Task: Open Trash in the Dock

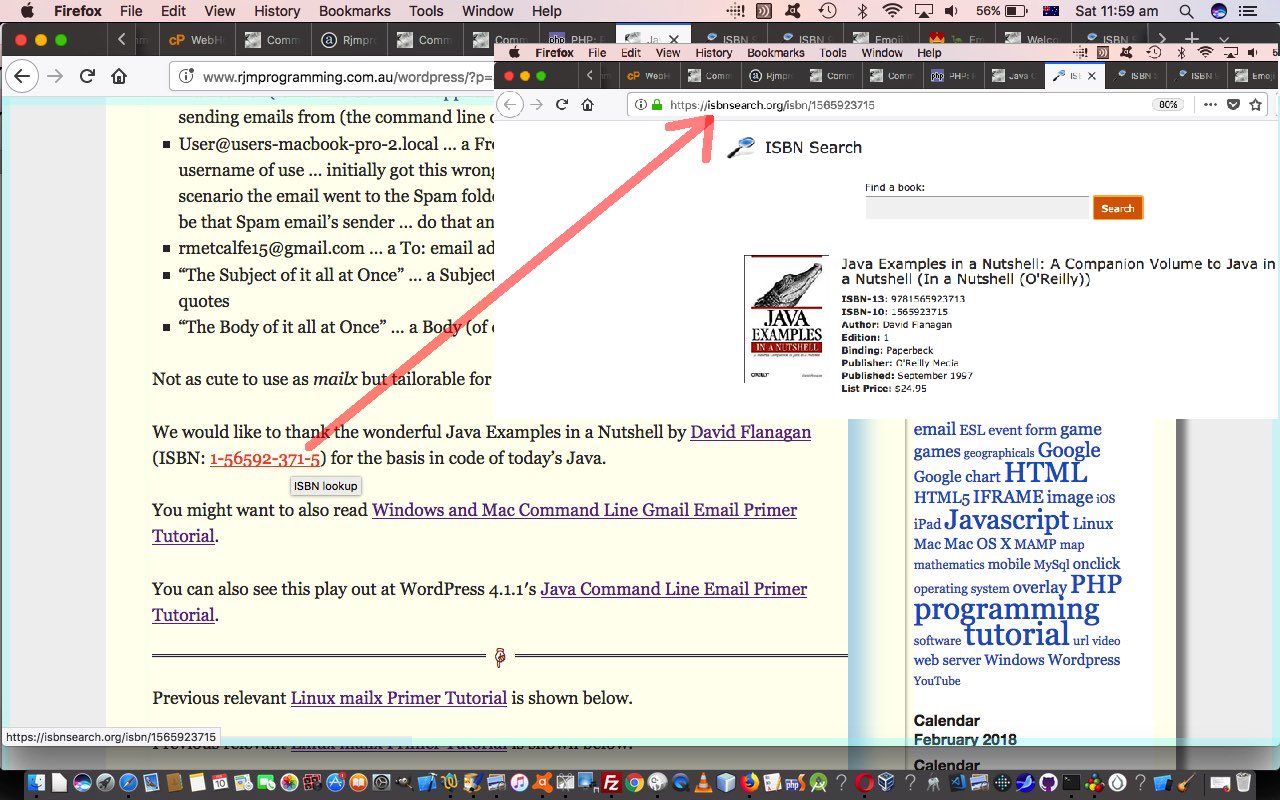Action: pos(1243,783)
